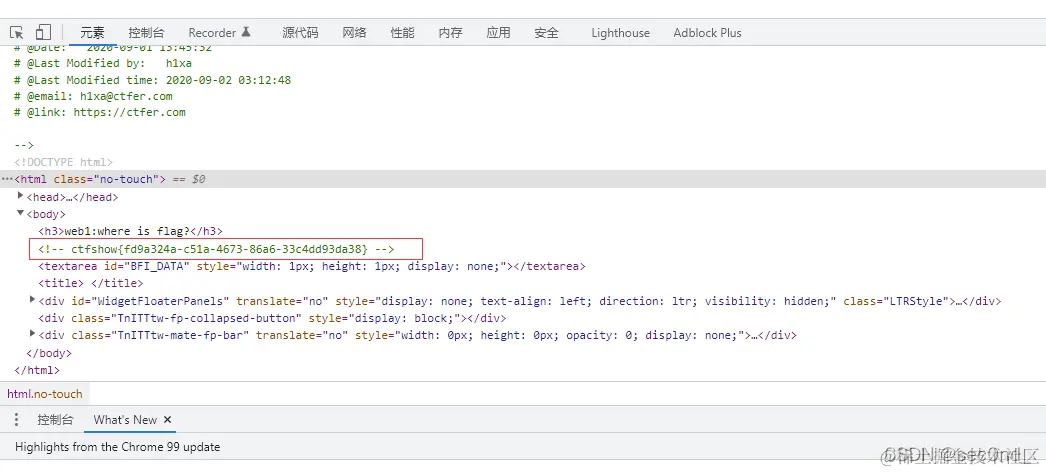
Task: Click the @Last Modified by h1xa line
Action: tap(103, 63)
